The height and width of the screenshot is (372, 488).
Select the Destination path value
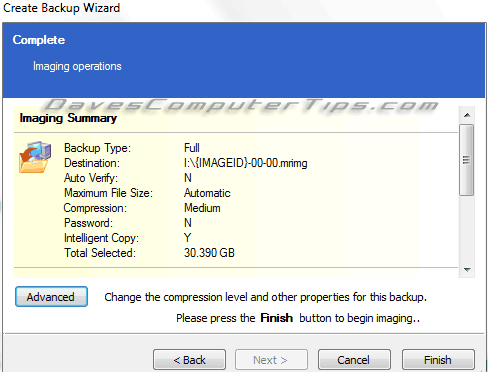point(246,163)
